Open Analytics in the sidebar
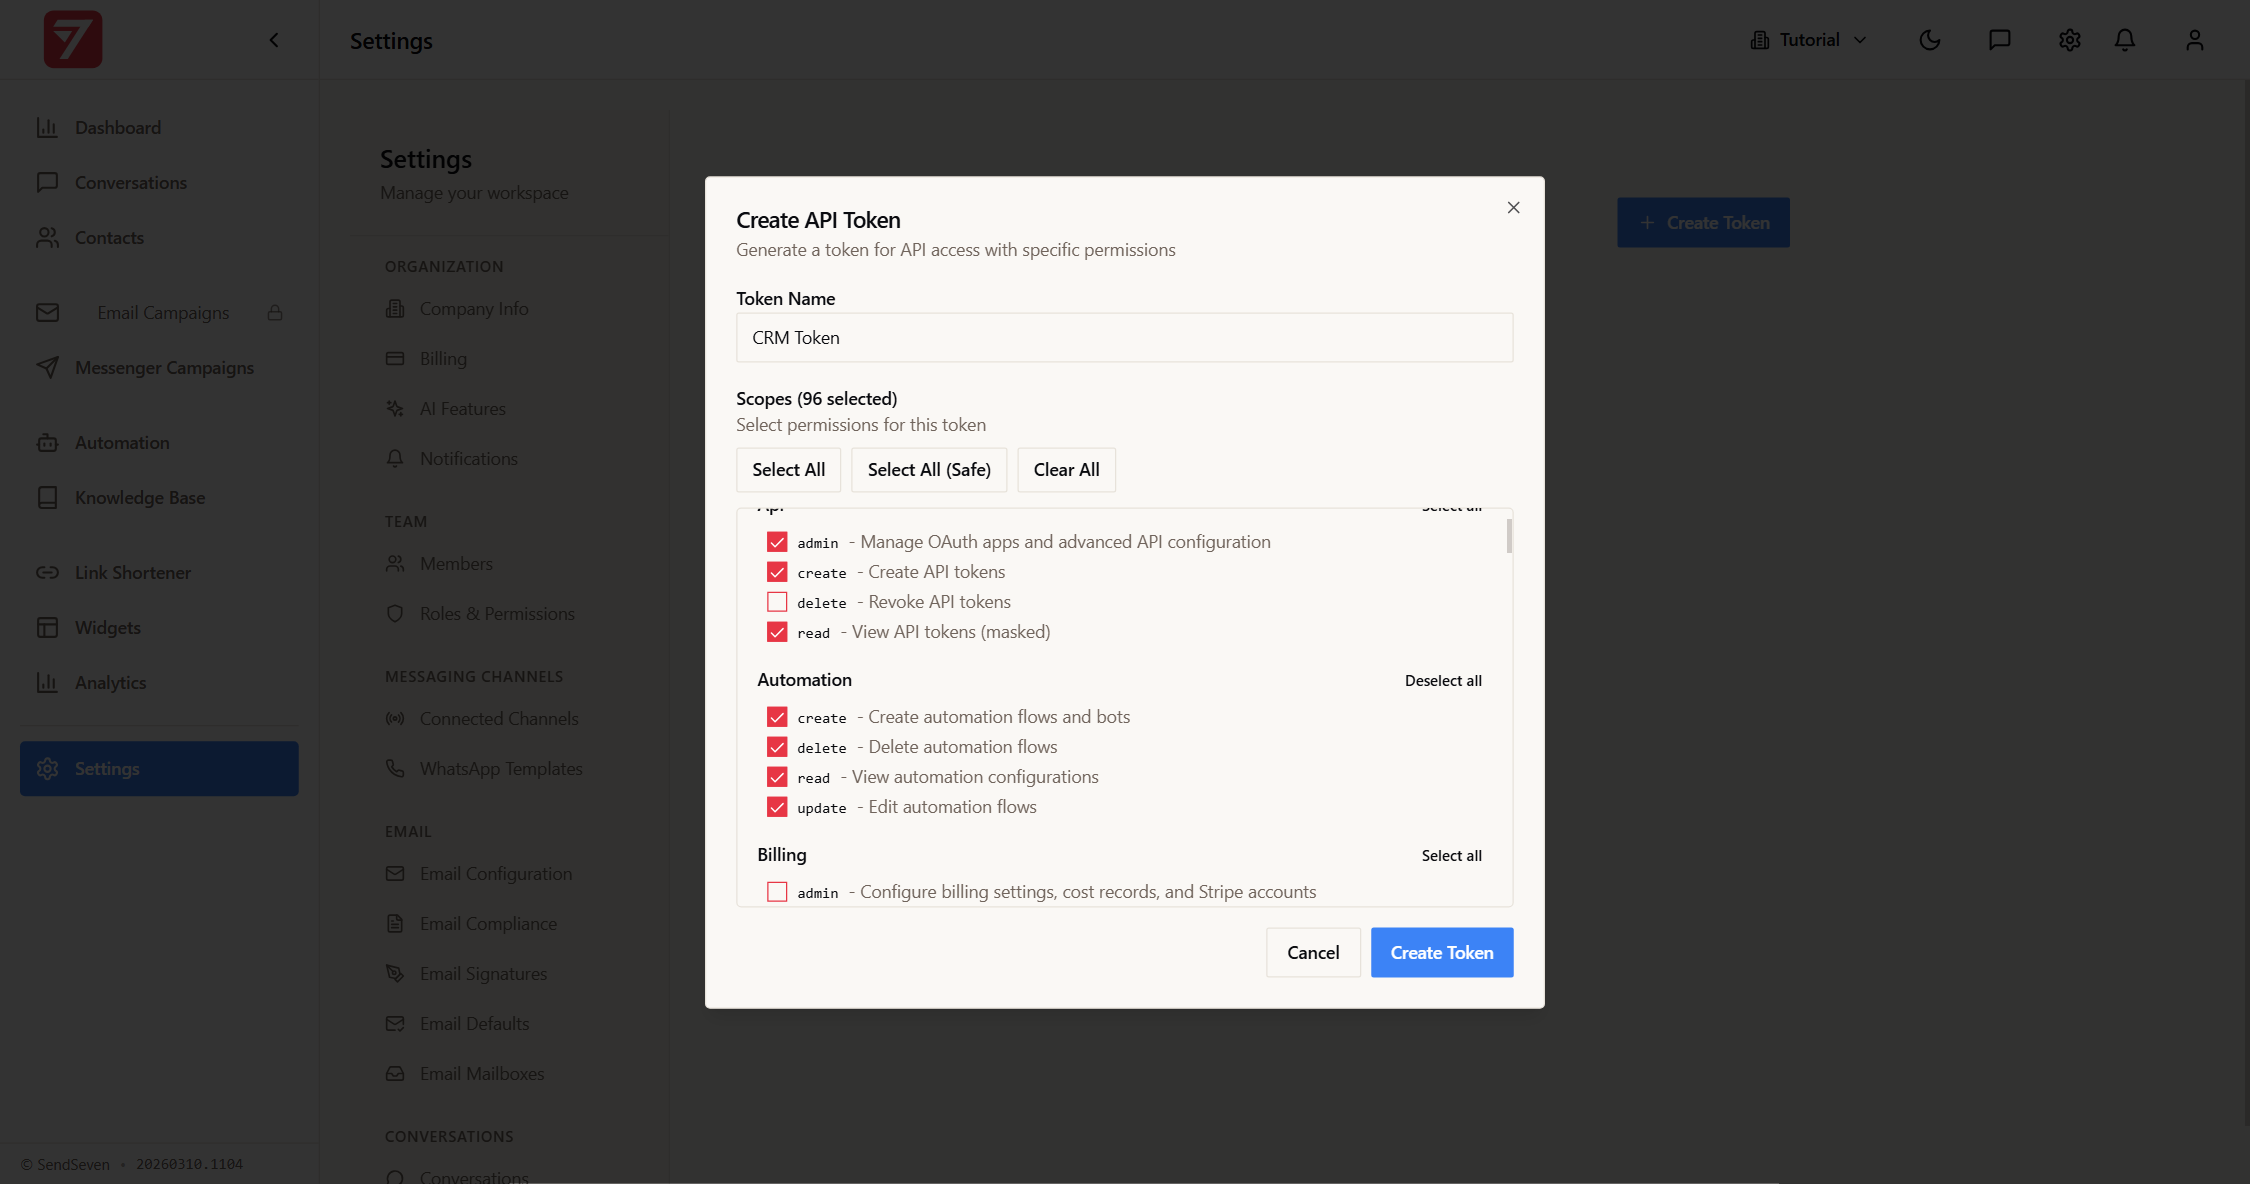 [x=159, y=683]
